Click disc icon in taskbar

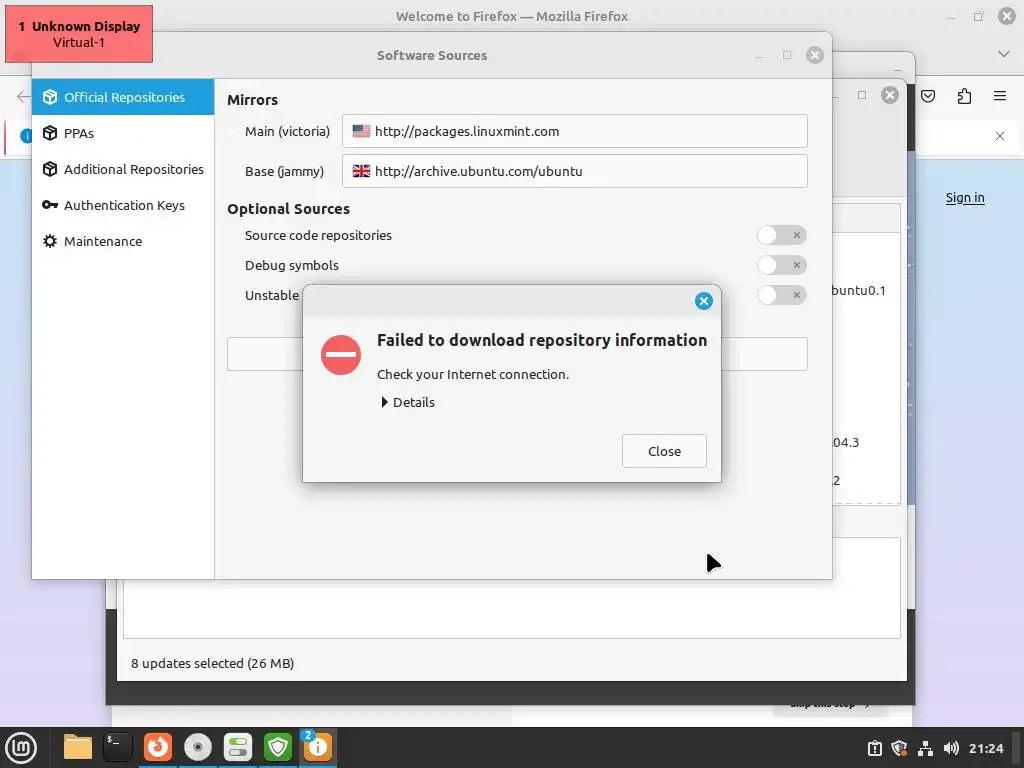pyautogui.click(x=198, y=747)
